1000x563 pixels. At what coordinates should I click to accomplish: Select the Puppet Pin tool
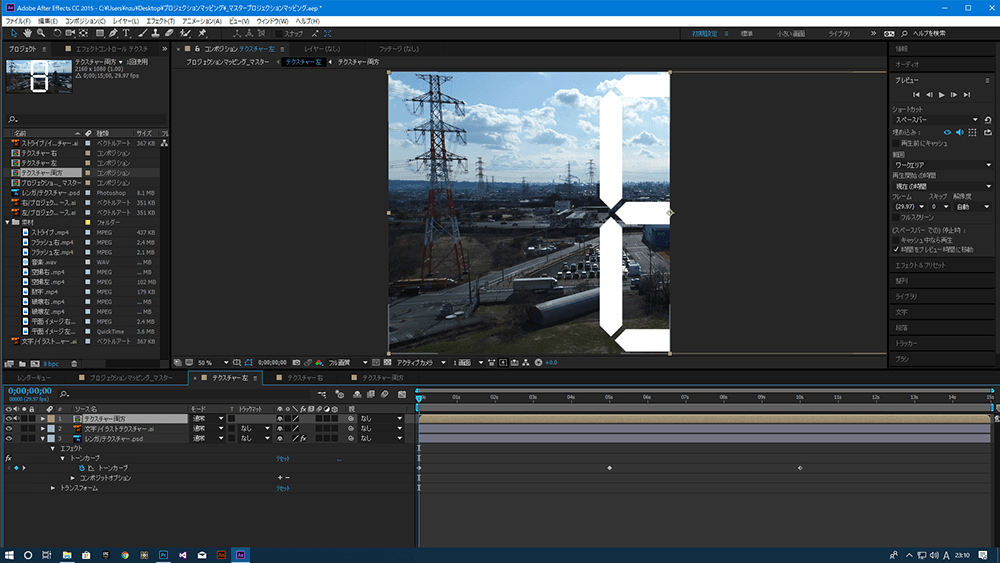(203, 33)
